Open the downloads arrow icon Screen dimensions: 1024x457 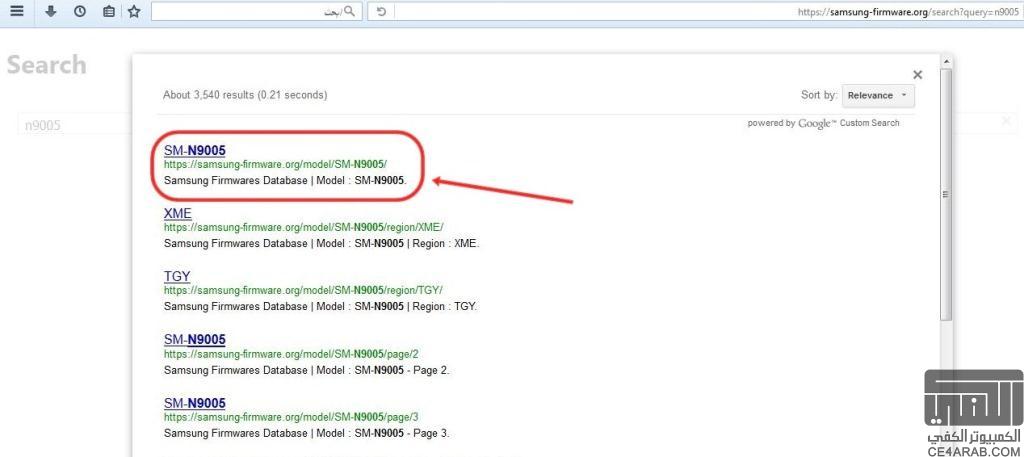[50, 11]
